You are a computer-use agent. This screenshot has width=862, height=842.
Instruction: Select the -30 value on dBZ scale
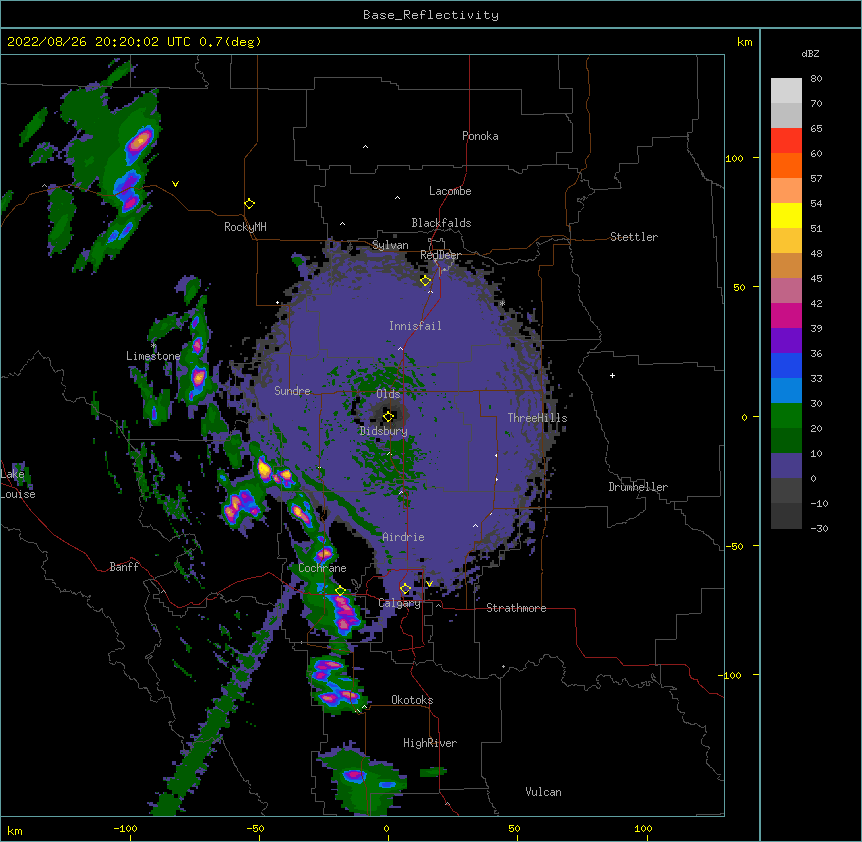819,528
